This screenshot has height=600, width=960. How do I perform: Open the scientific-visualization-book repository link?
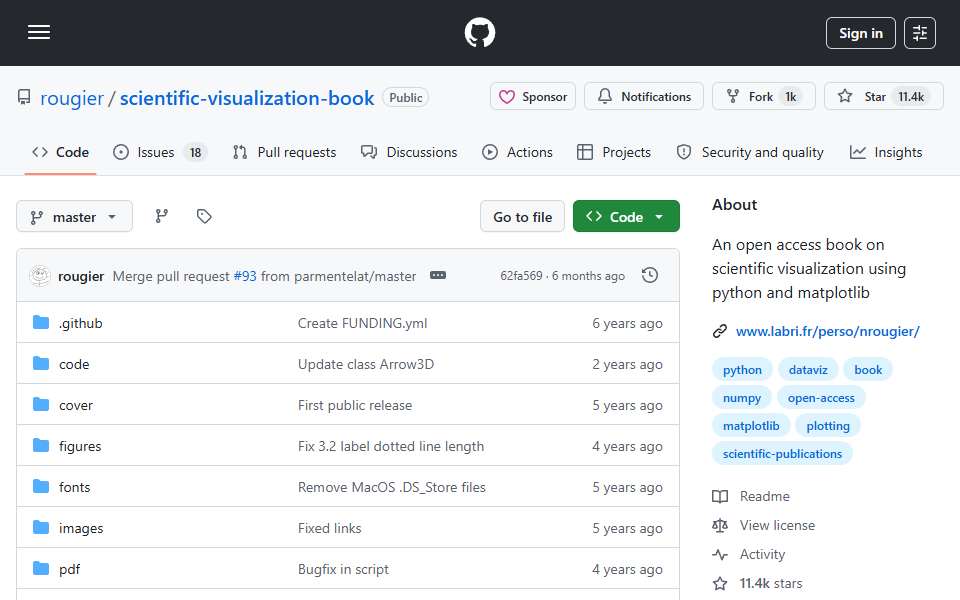(x=247, y=98)
